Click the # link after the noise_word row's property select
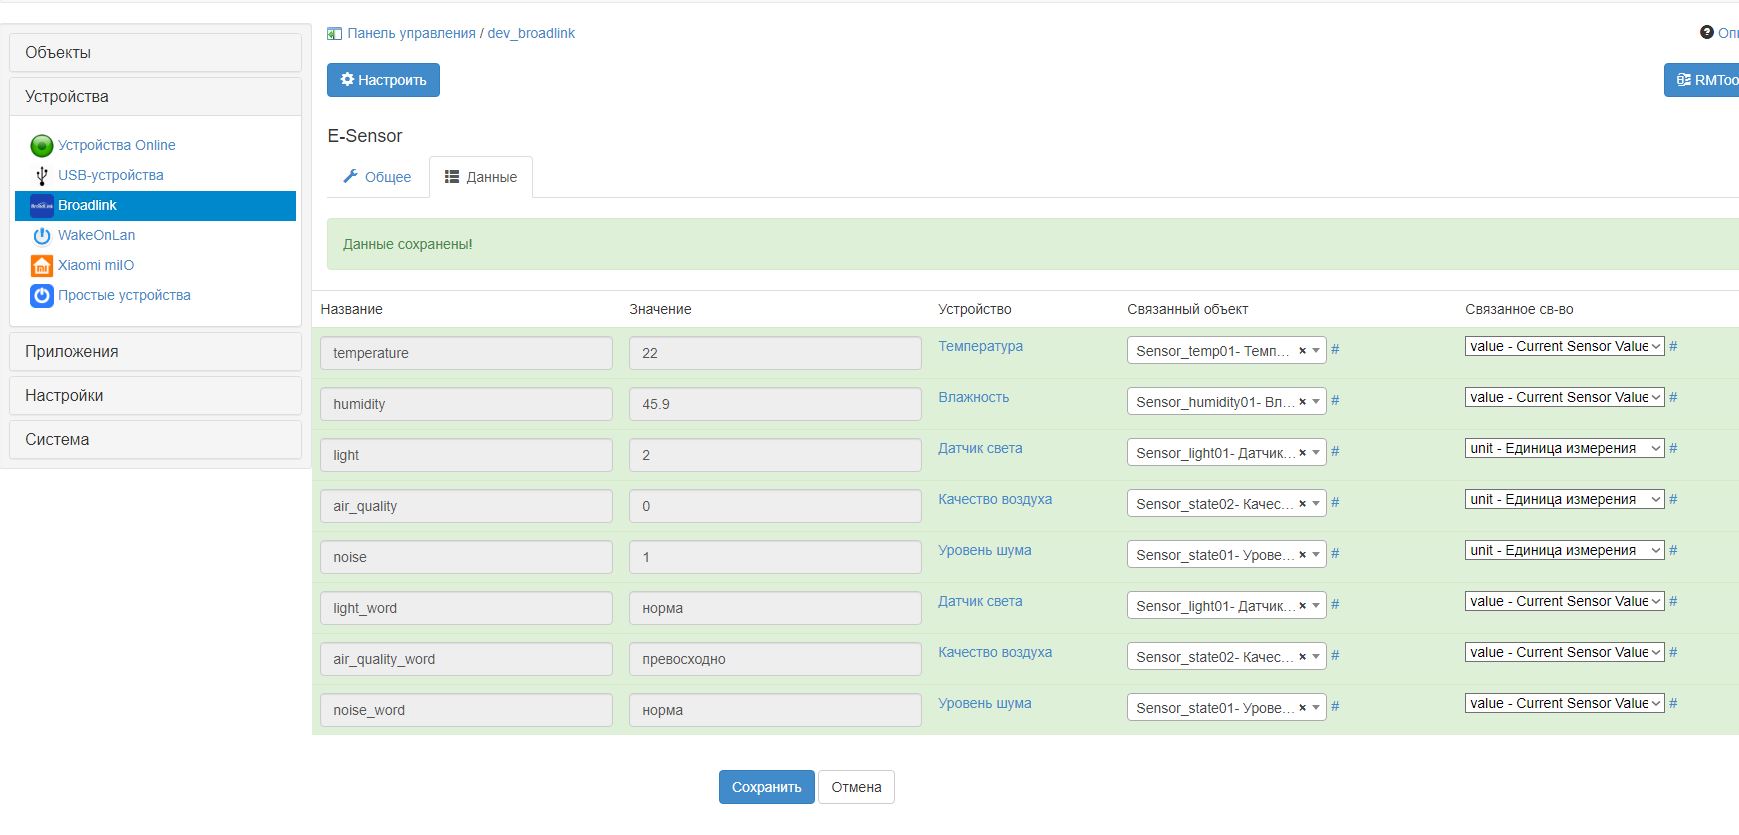 (1673, 703)
